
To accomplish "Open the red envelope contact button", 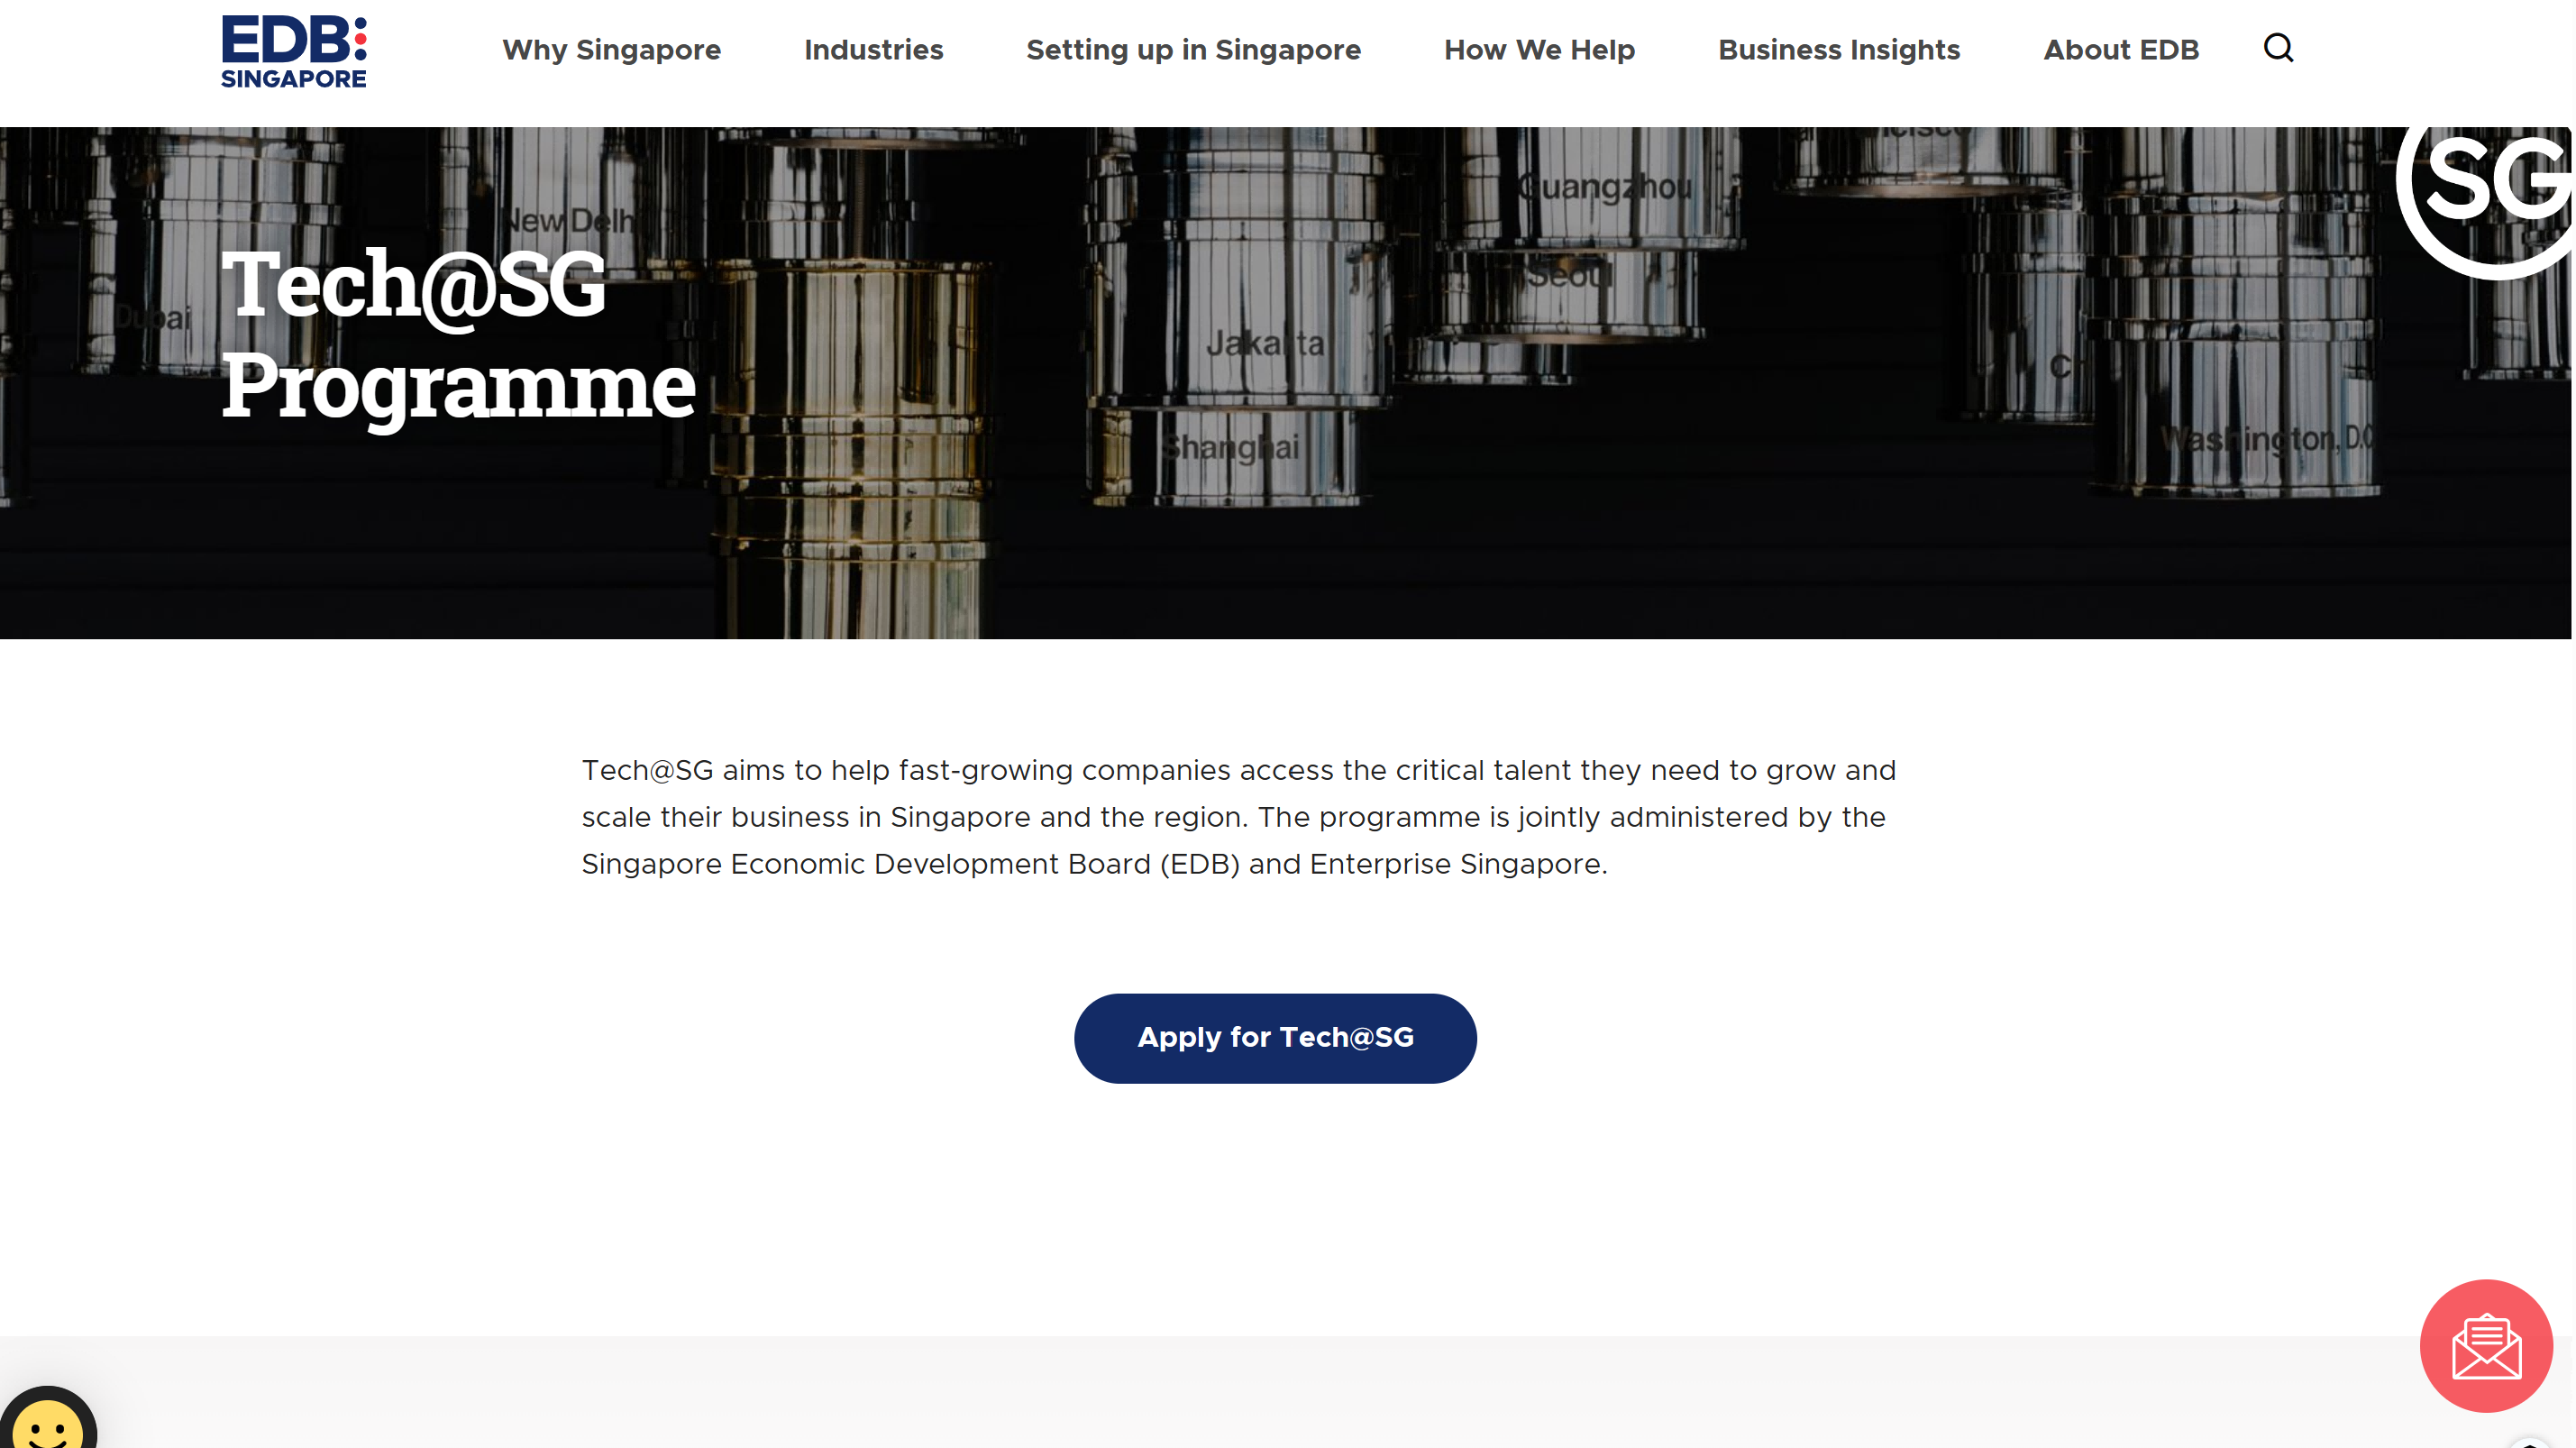I will [x=2486, y=1346].
